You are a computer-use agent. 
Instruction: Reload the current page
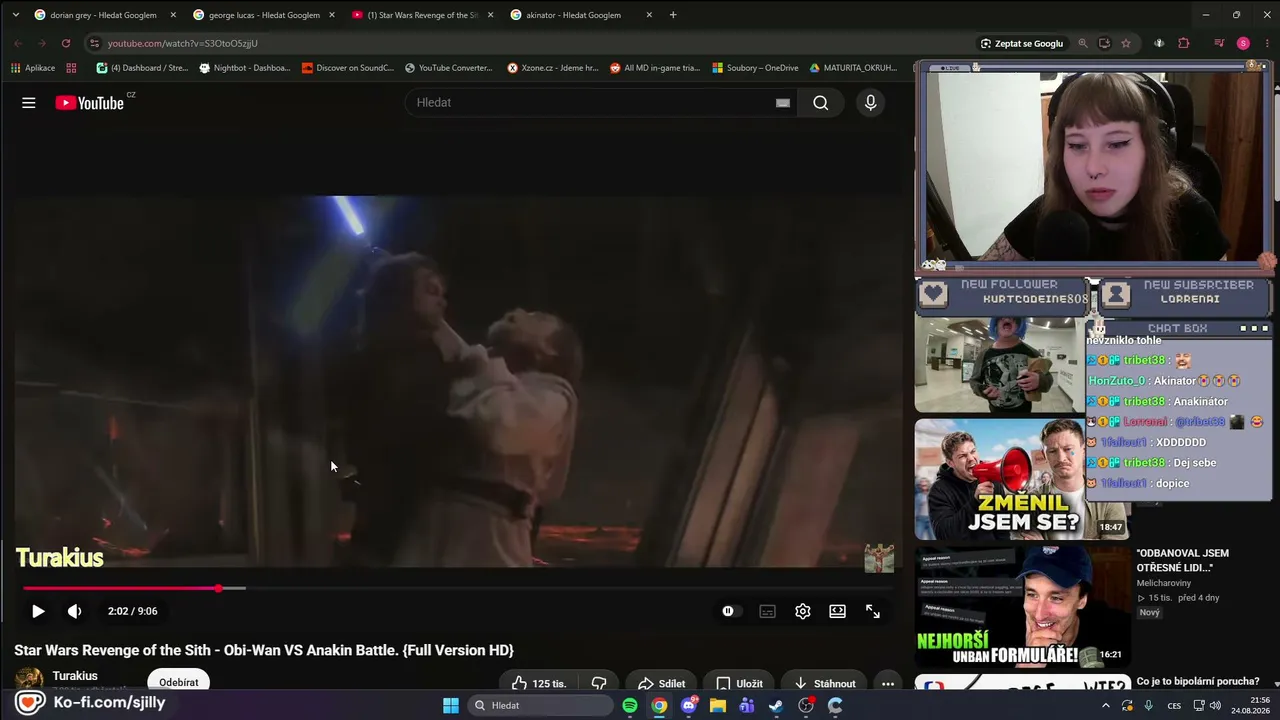66,43
